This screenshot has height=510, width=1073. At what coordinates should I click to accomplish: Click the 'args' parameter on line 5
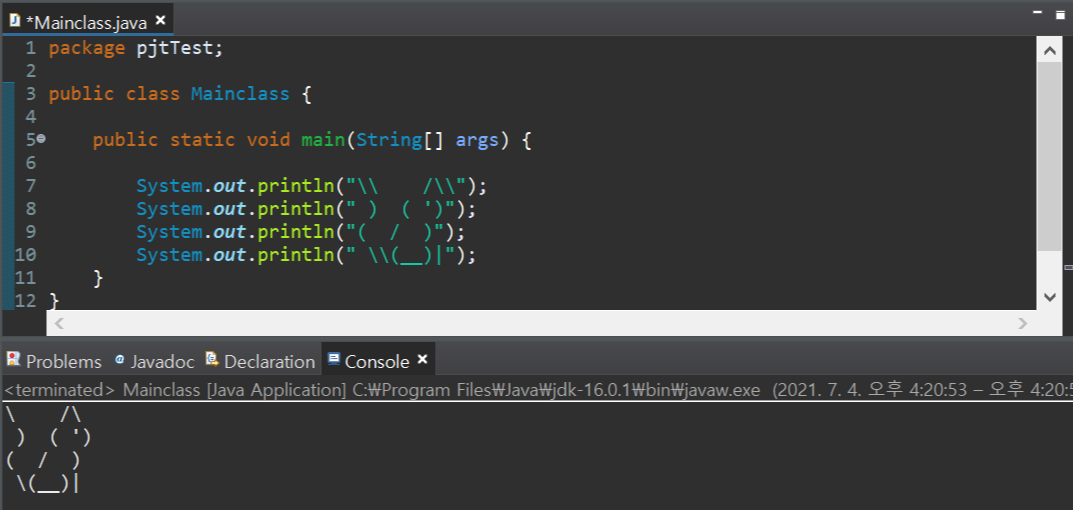click(477, 141)
